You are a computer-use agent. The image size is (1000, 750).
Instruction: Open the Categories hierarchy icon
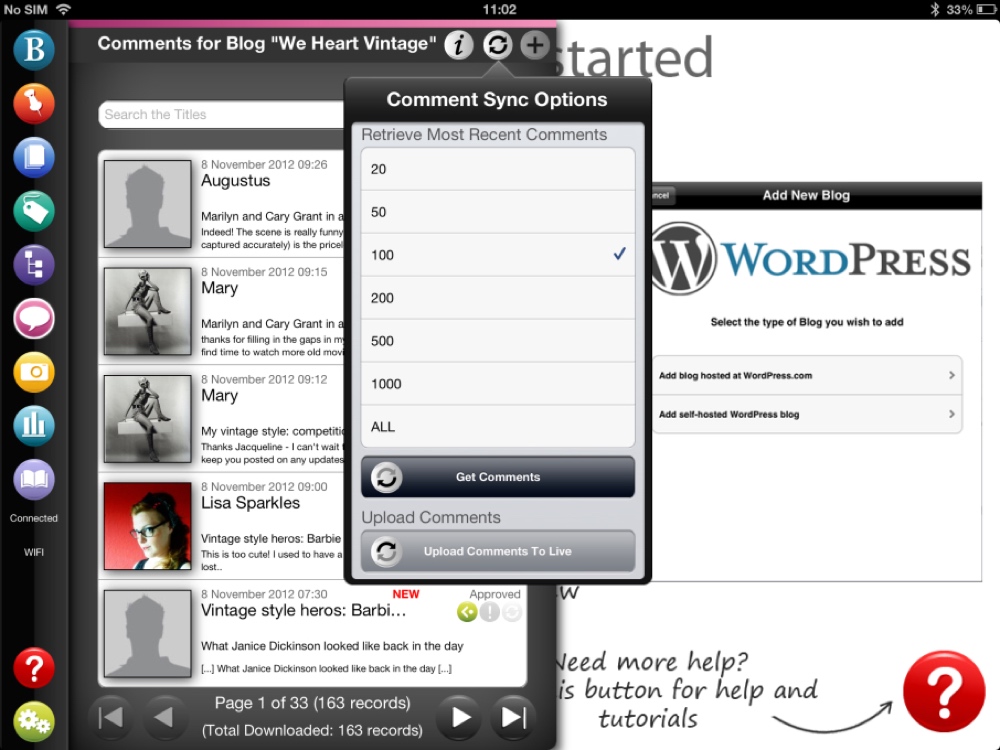(x=34, y=264)
